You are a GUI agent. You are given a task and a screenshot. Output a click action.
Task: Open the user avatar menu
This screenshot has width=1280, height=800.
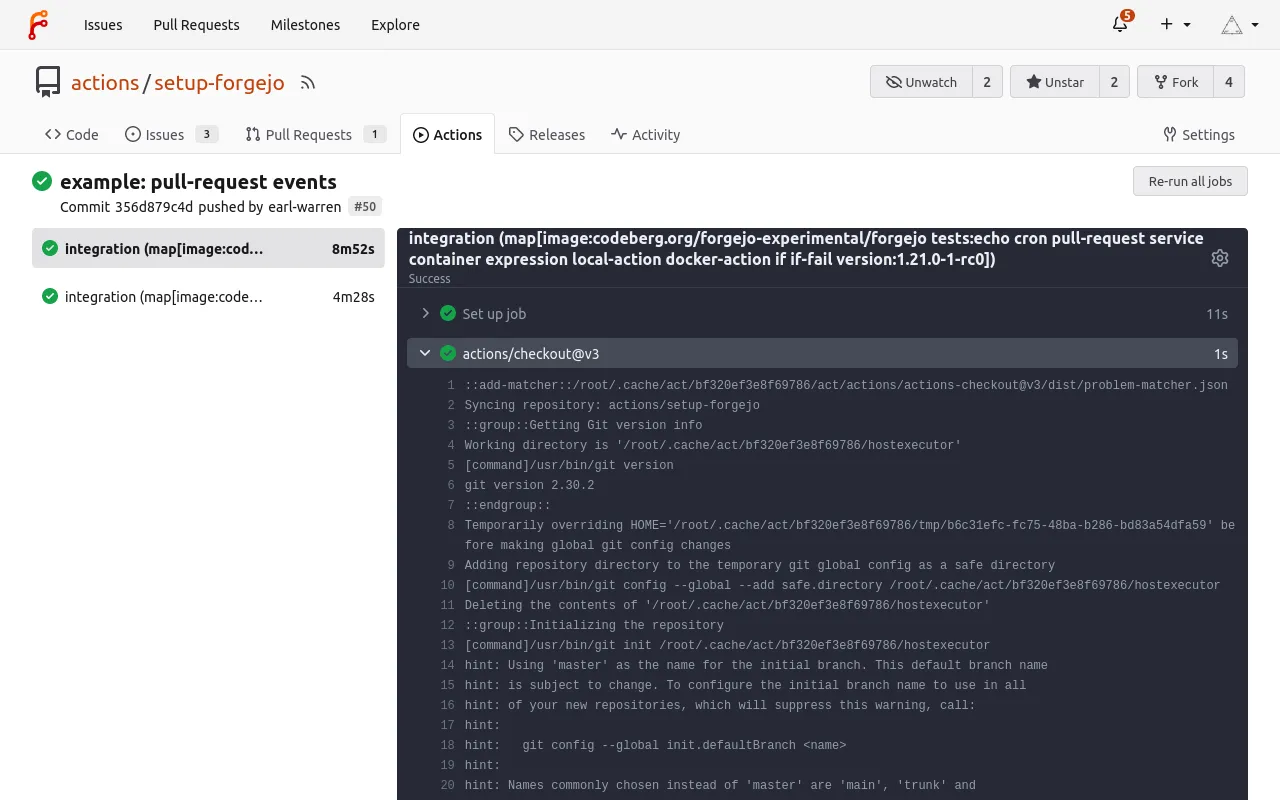coord(1239,25)
